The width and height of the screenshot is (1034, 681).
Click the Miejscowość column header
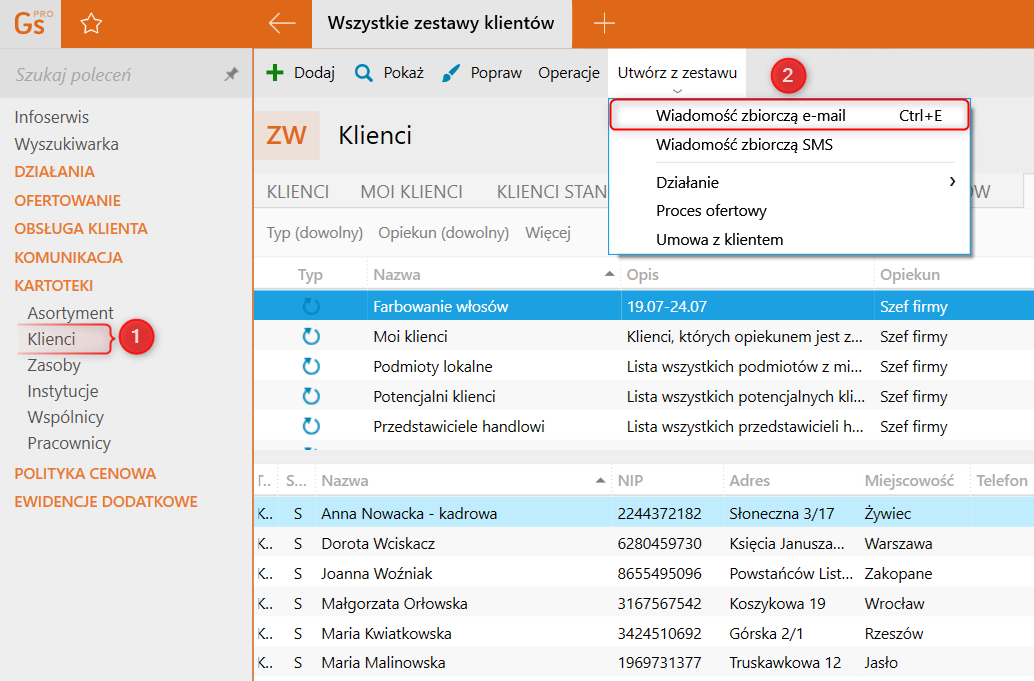click(x=913, y=481)
